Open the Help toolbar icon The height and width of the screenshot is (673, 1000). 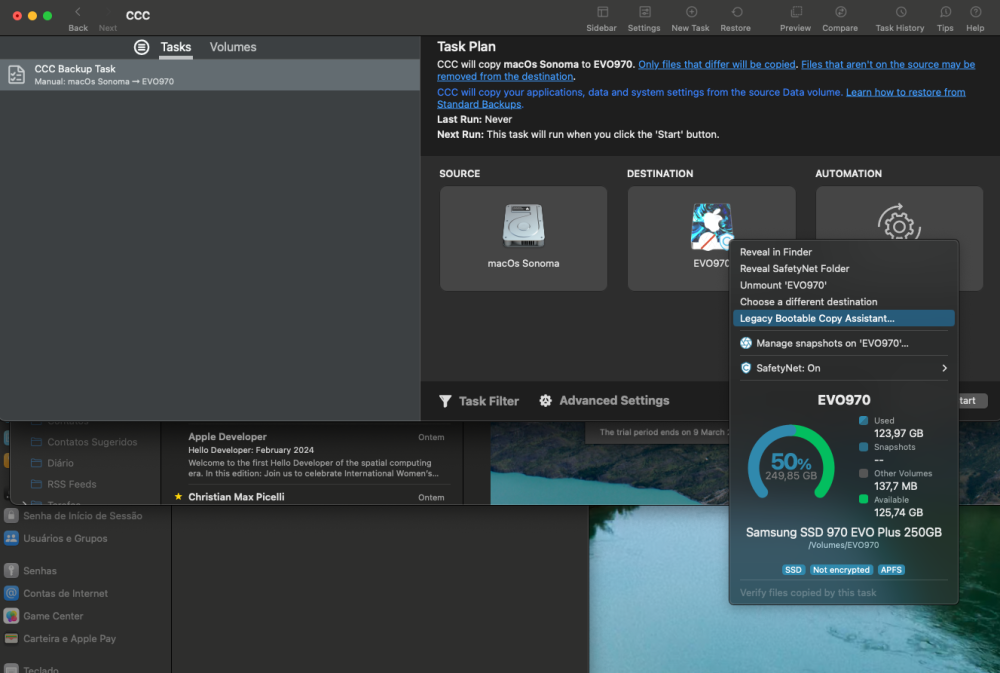click(975, 12)
